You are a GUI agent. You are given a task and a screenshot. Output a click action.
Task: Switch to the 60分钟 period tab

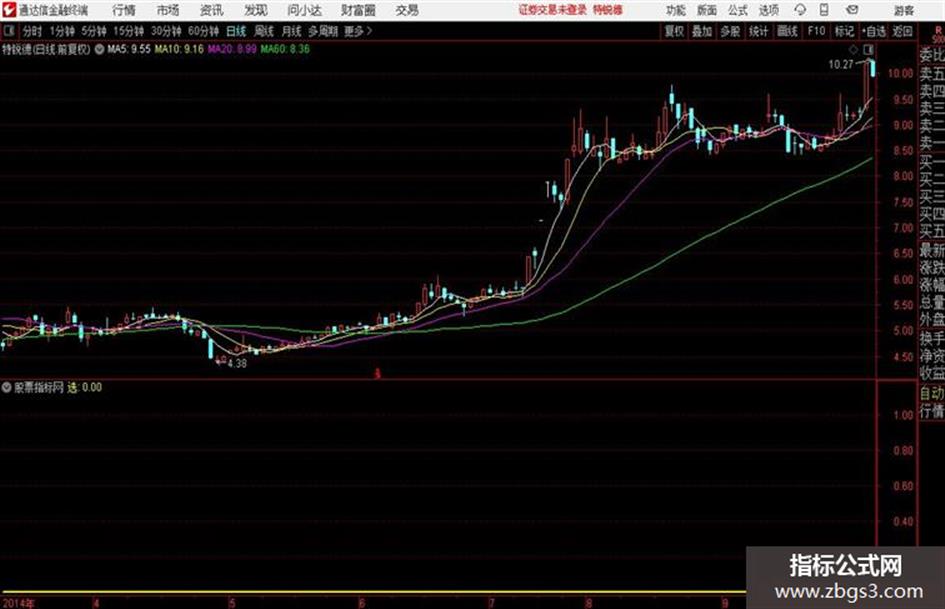coord(204,31)
